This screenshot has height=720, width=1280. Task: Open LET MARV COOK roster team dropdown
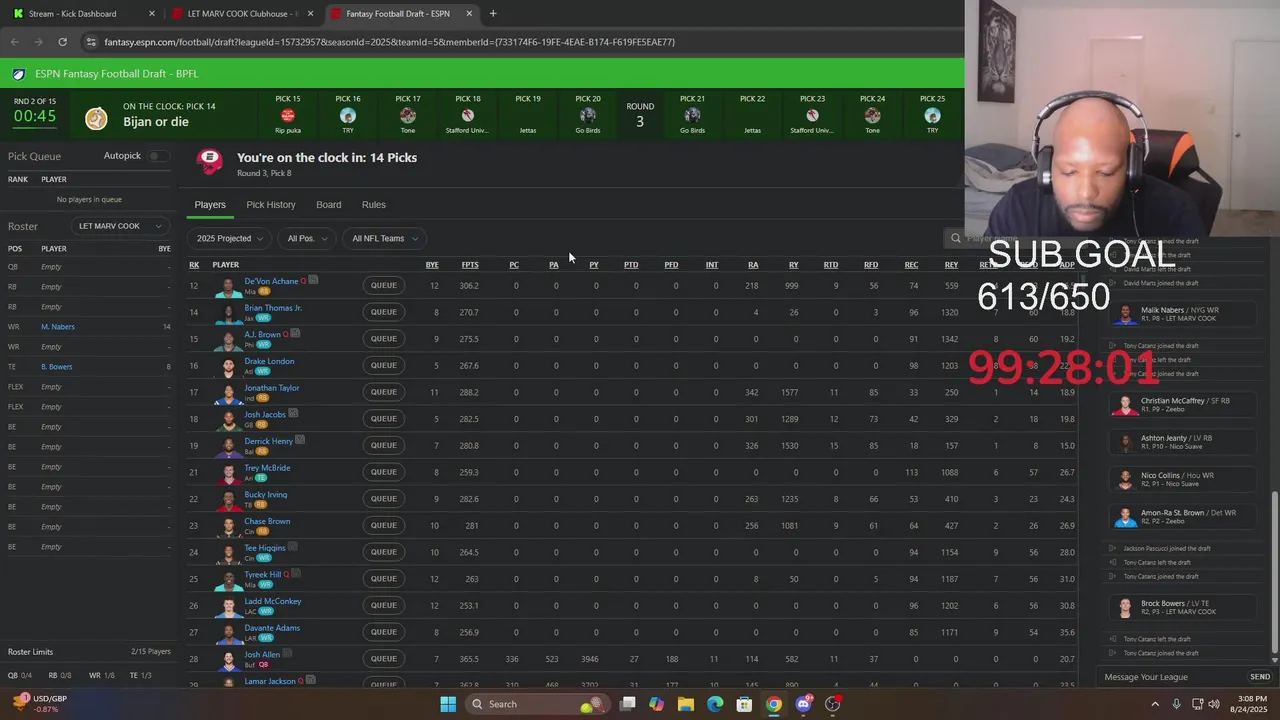coord(119,226)
